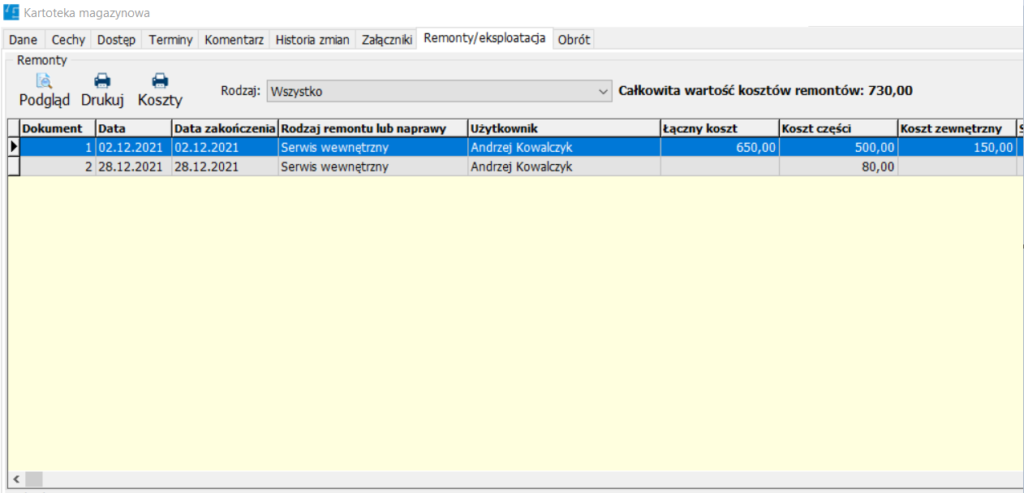1024x493 pixels.
Task: Click the Koszt części column header
Action: coord(837,128)
